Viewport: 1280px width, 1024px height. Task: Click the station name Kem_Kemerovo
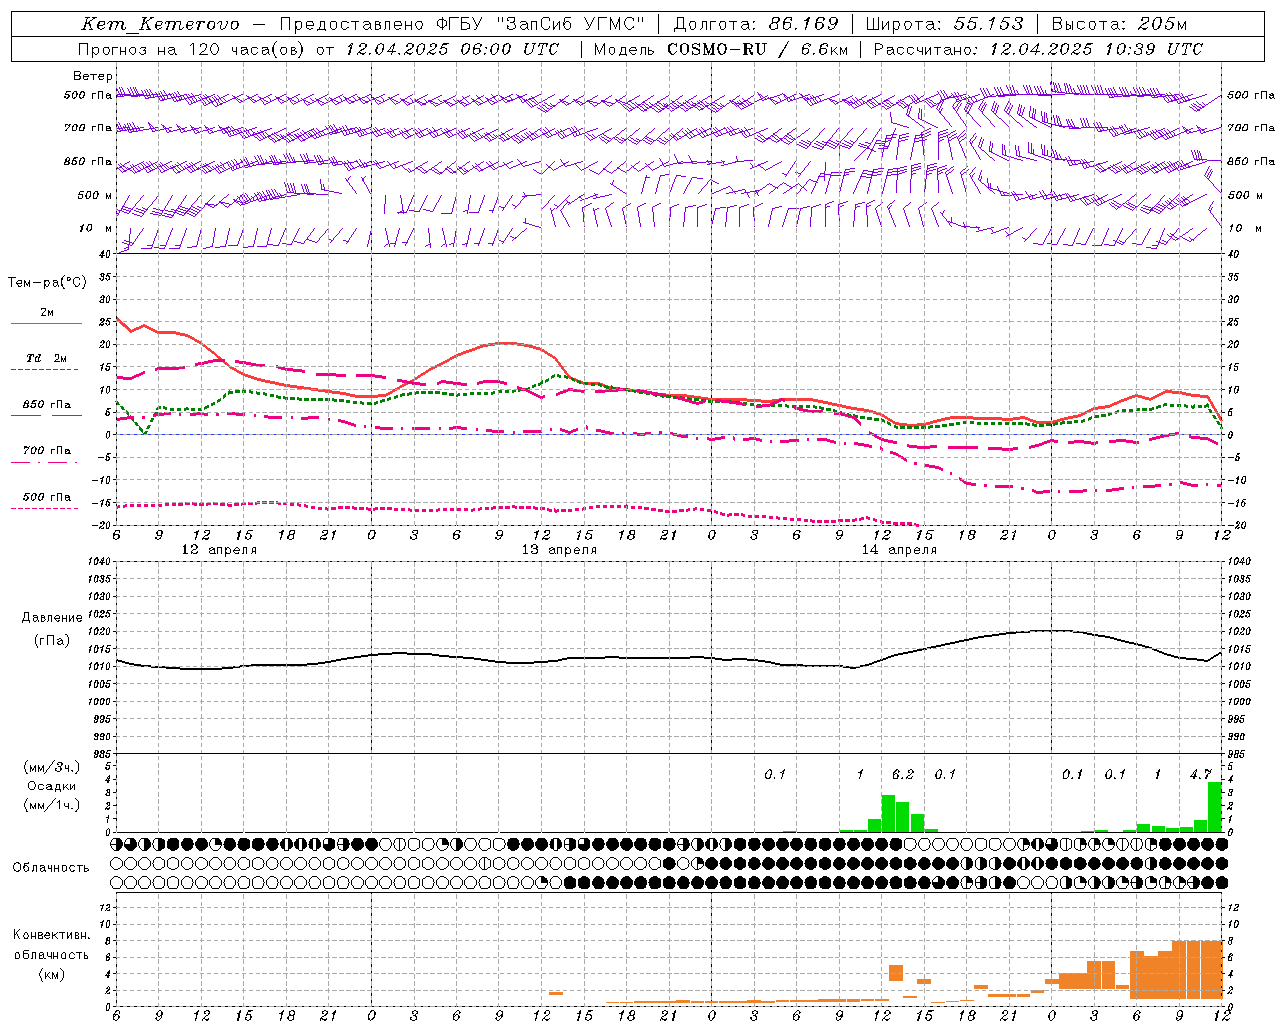[160, 24]
